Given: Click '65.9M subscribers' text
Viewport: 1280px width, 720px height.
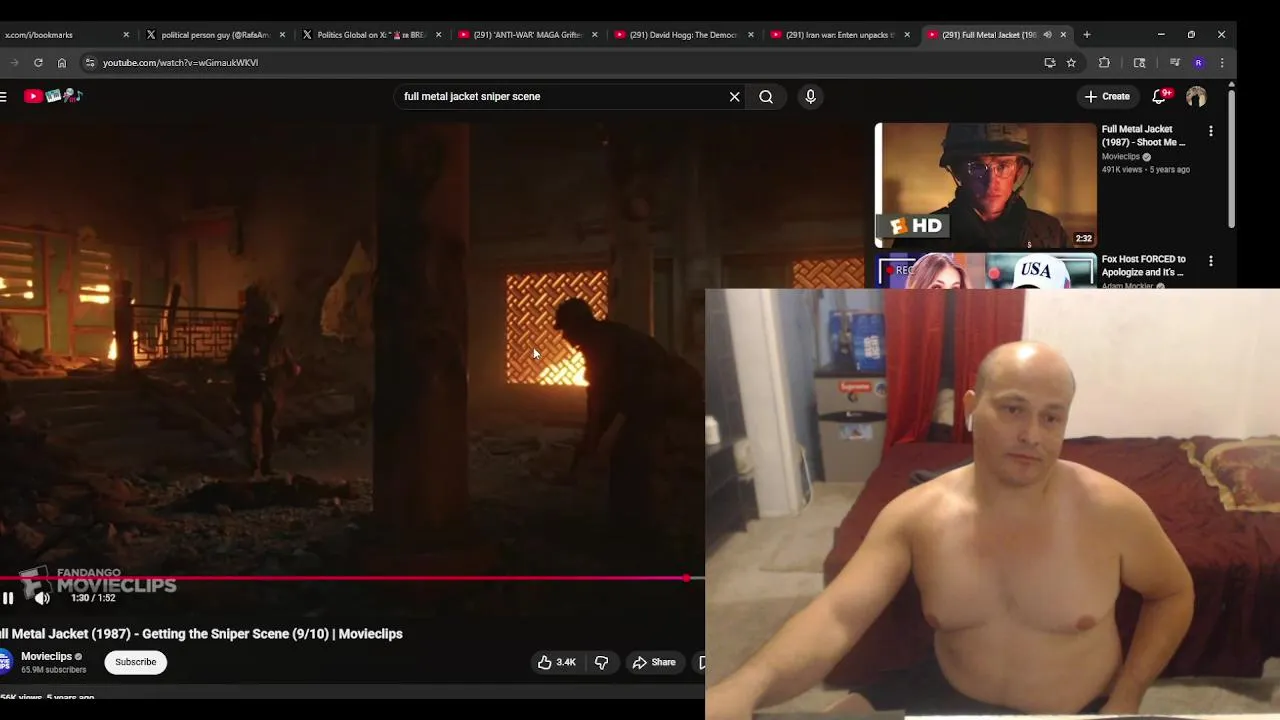Looking at the screenshot, I should coord(53,670).
